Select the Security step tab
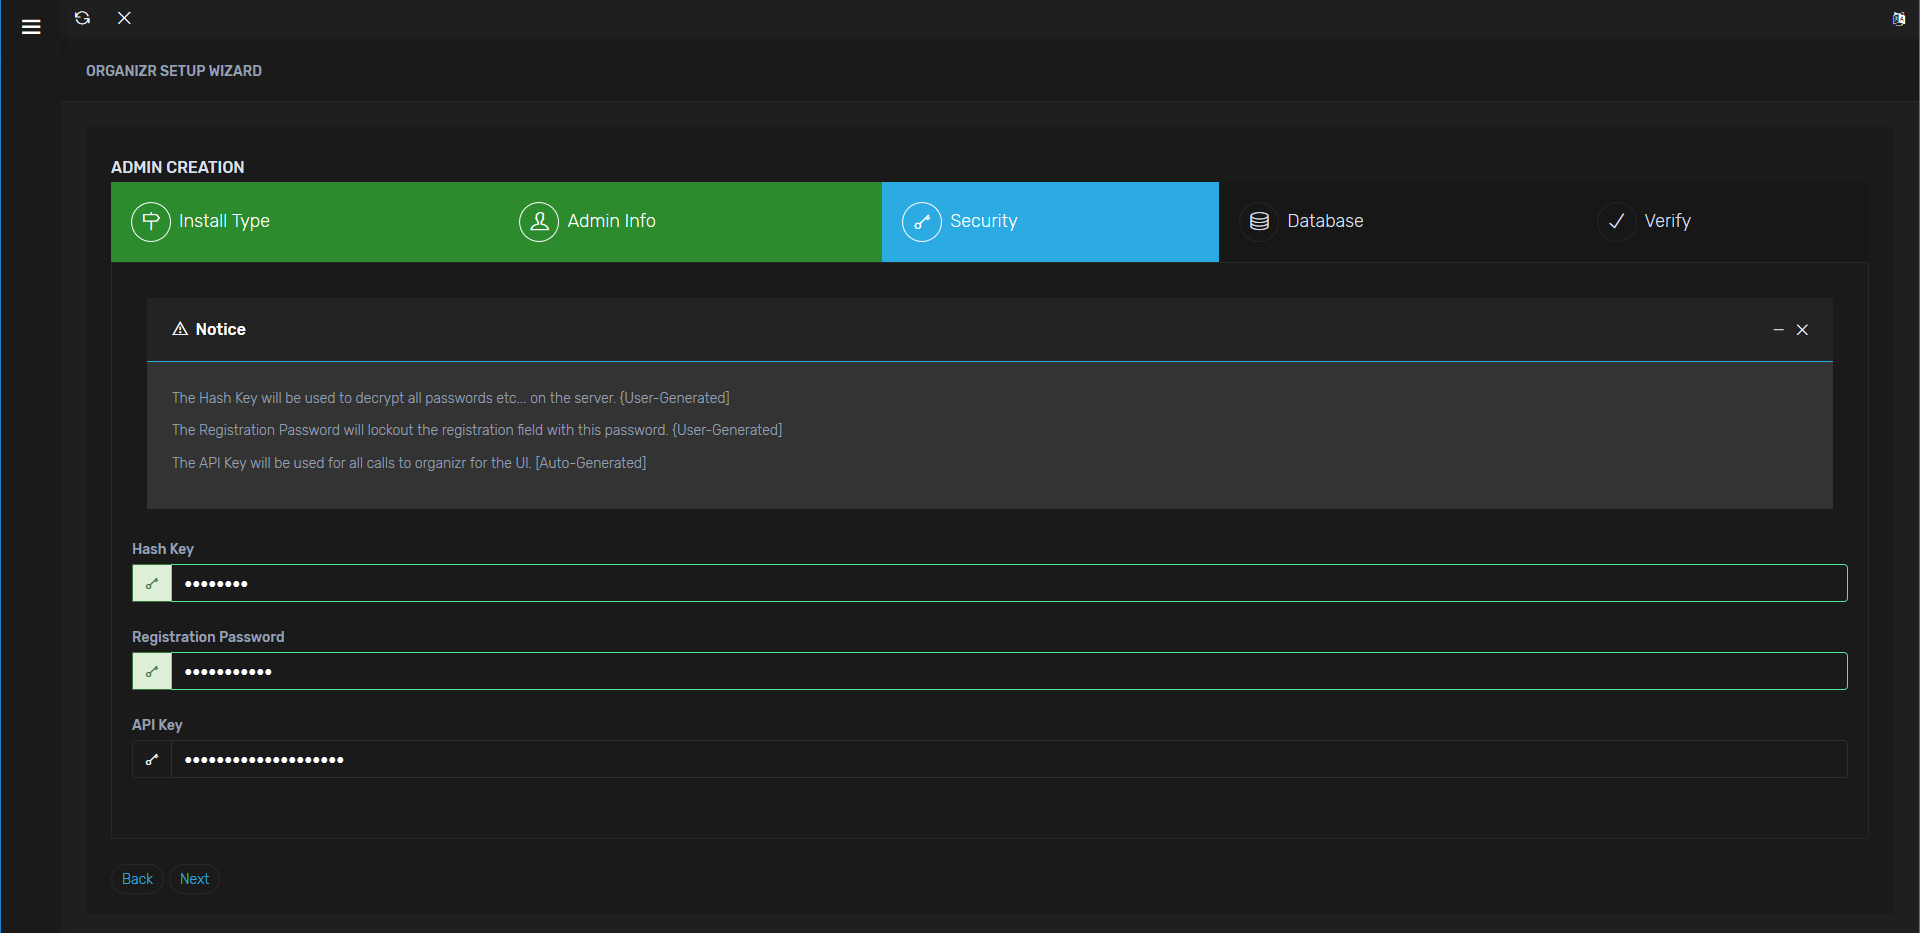This screenshot has width=1920, height=933. click(x=1050, y=221)
